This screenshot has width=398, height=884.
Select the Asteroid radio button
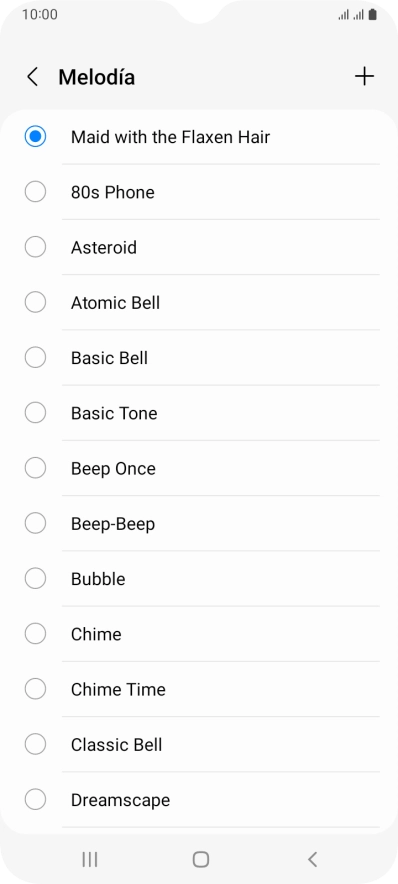pos(35,247)
